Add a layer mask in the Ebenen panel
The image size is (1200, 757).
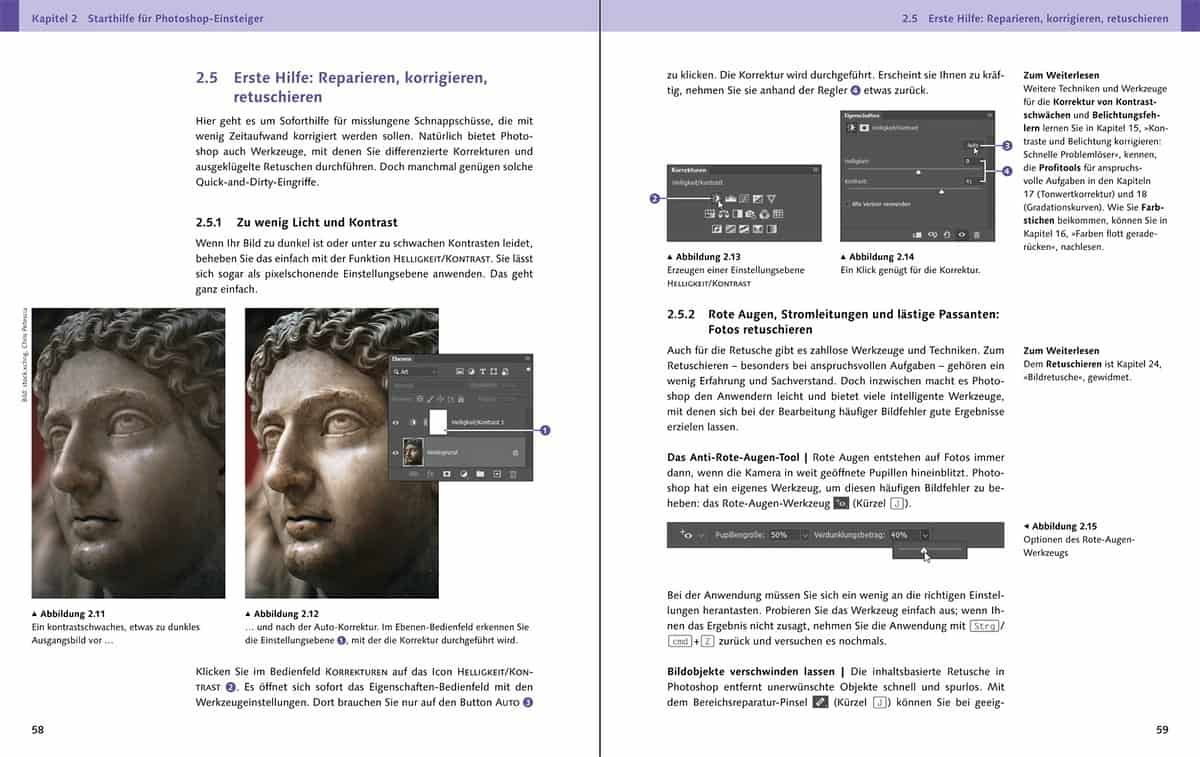(446, 474)
